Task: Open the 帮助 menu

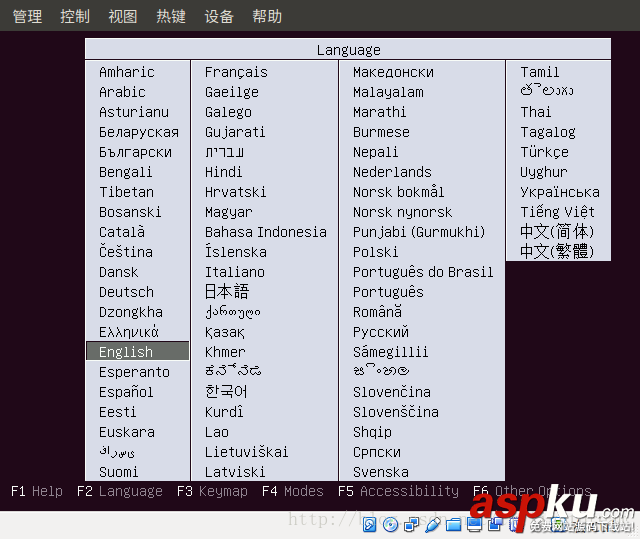Action: point(267,16)
